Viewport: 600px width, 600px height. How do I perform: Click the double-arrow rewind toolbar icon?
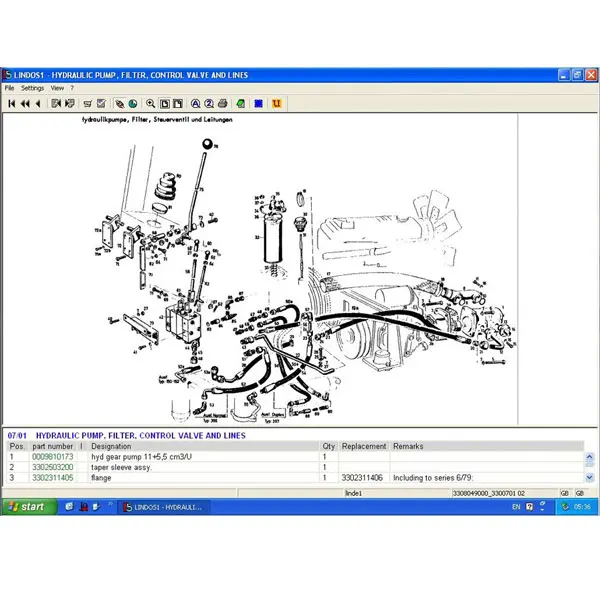pyautogui.click(x=25, y=104)
